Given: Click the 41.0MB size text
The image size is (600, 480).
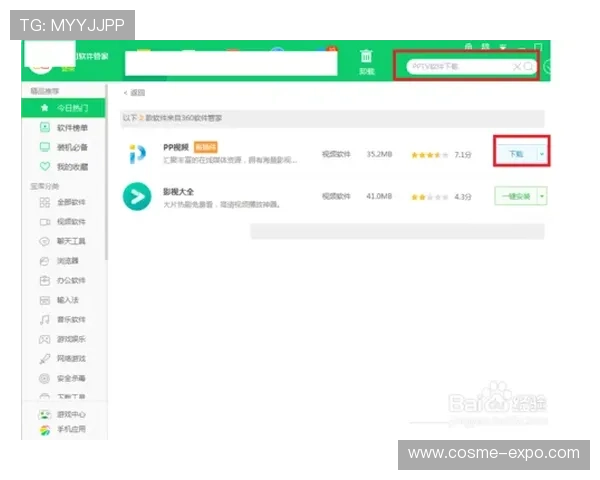Looking at the screenshot, I should coord(379,196).
